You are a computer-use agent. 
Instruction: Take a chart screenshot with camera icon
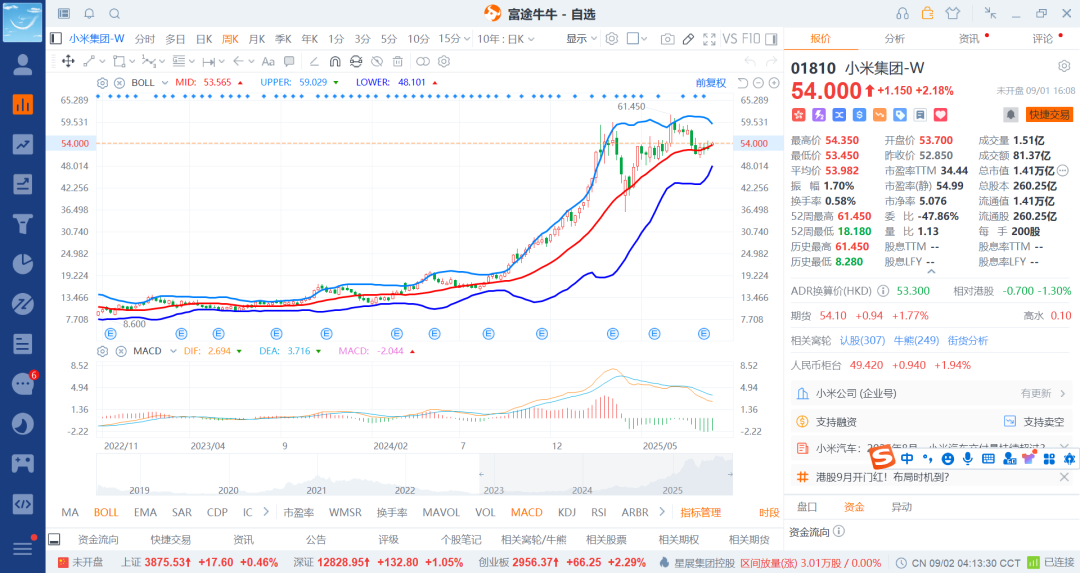667,39
